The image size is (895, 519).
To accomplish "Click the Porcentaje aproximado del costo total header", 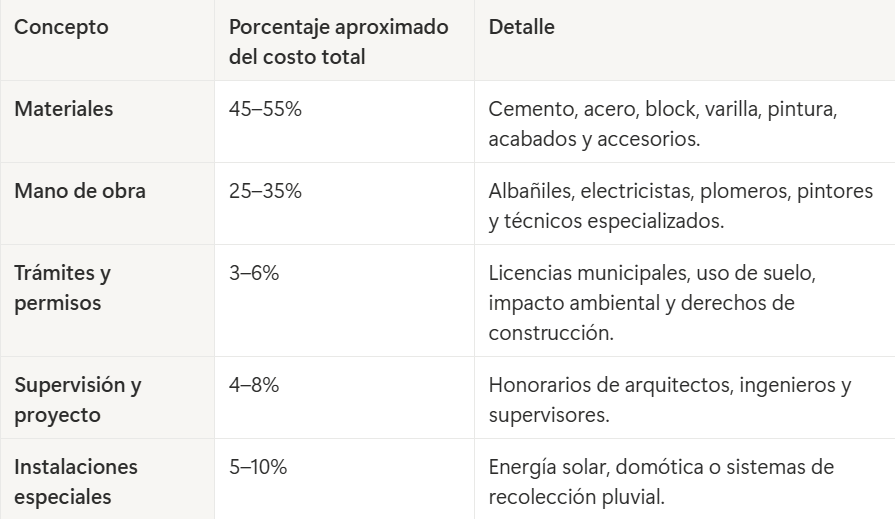I will click(339, 42).
